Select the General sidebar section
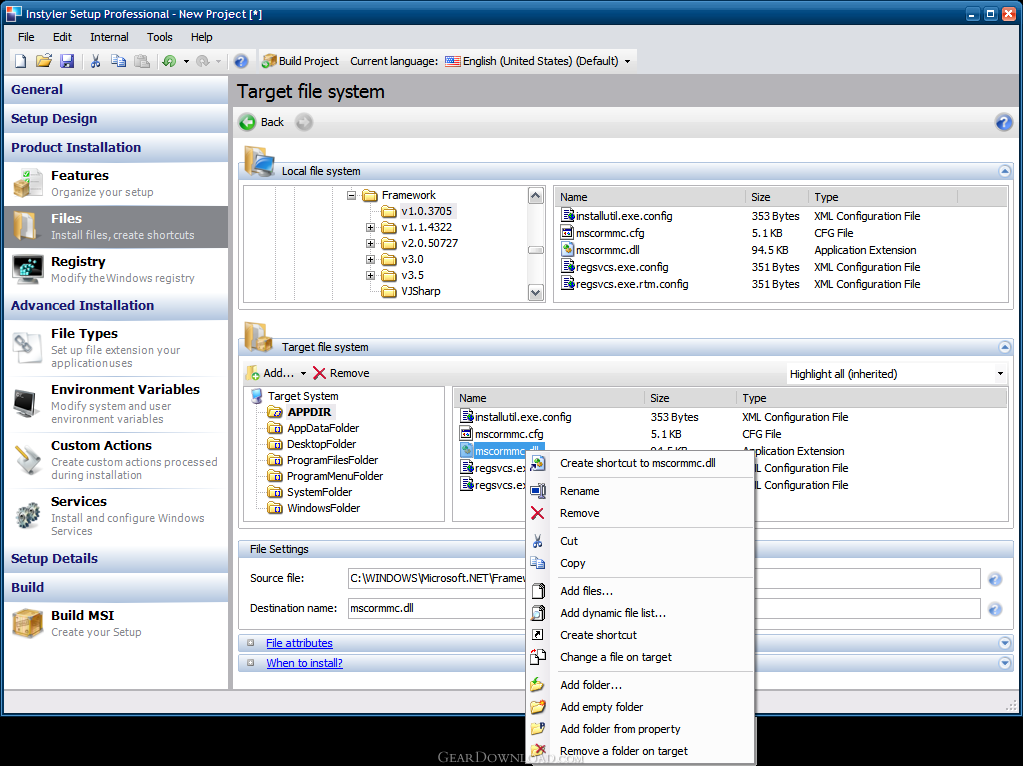 coord(116,90)
